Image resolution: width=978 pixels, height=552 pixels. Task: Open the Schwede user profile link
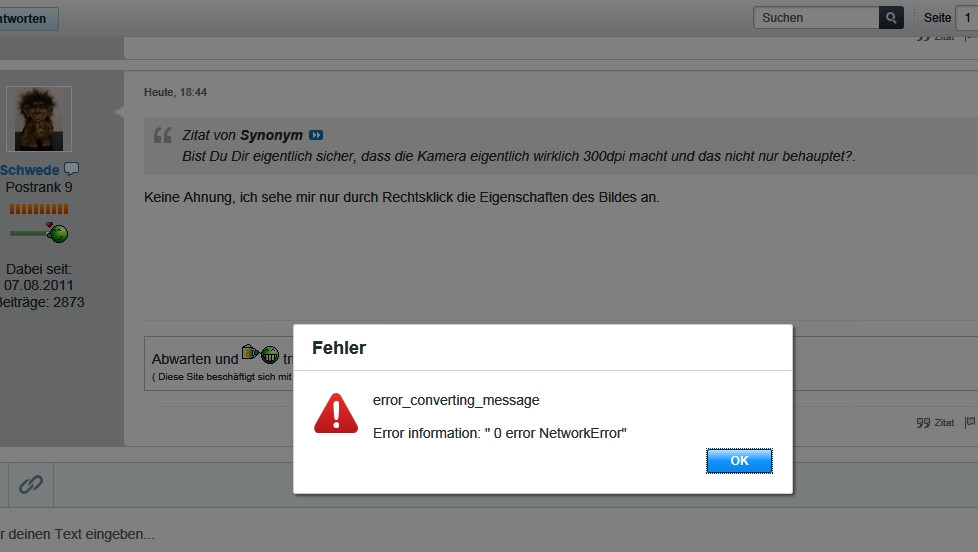click(x=29, y=170)
